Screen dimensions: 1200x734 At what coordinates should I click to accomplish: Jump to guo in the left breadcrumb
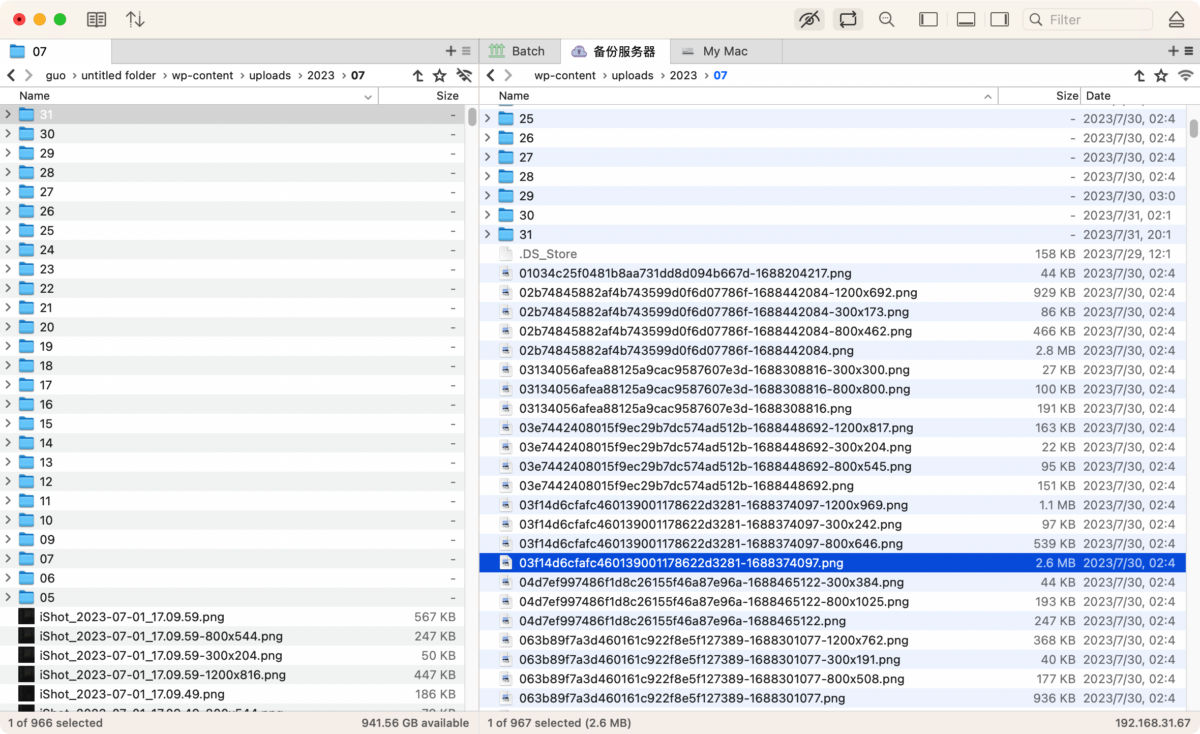pos(55,75)
